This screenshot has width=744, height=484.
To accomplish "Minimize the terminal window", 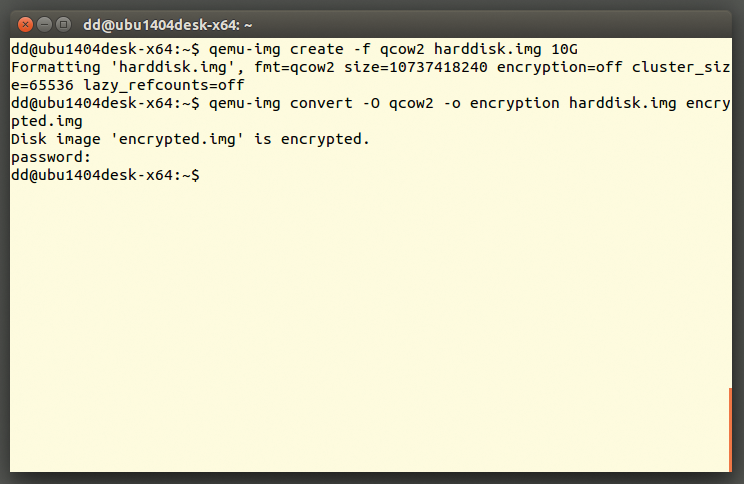I will coord(44,24).
